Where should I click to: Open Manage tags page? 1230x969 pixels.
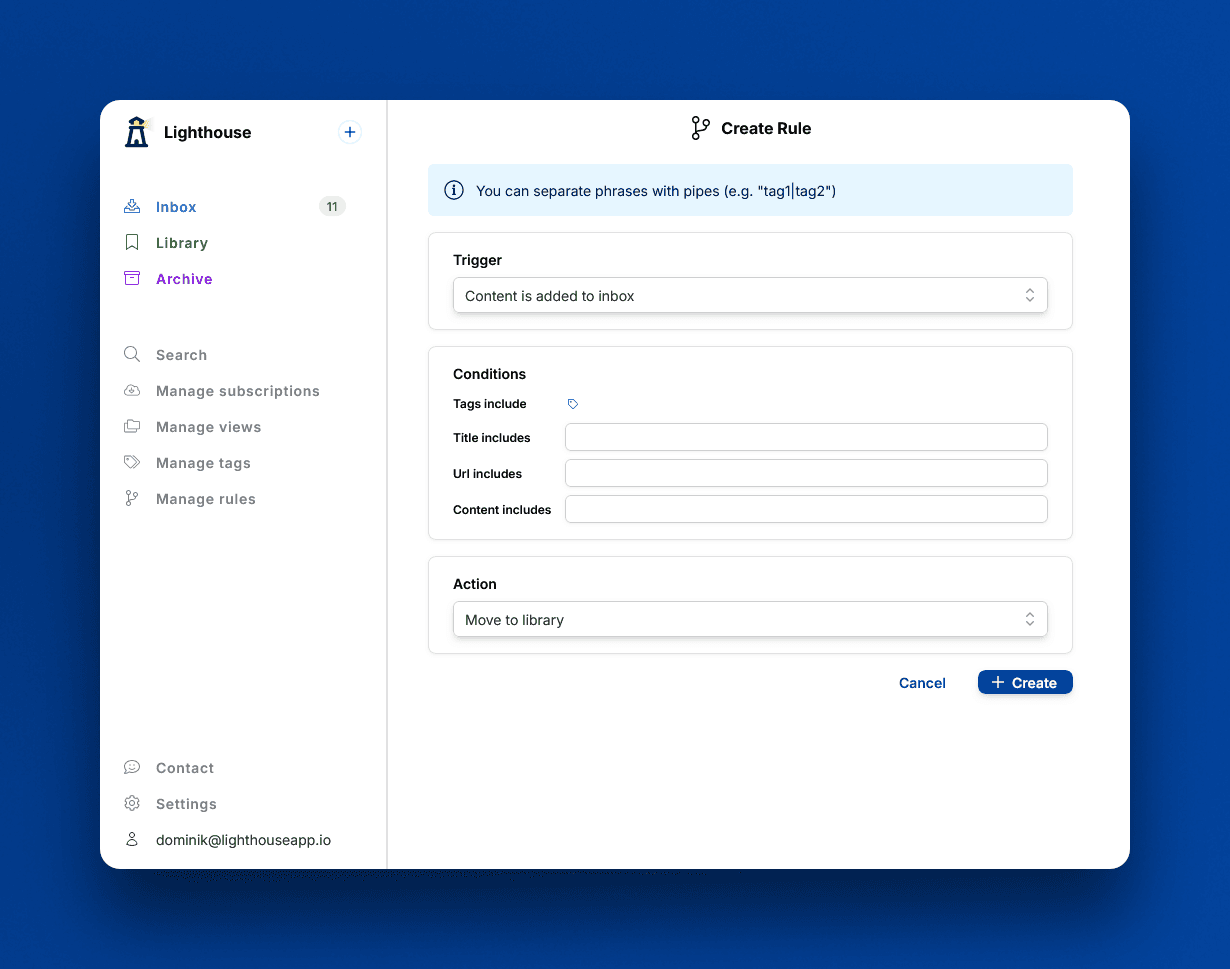(203, 463)
